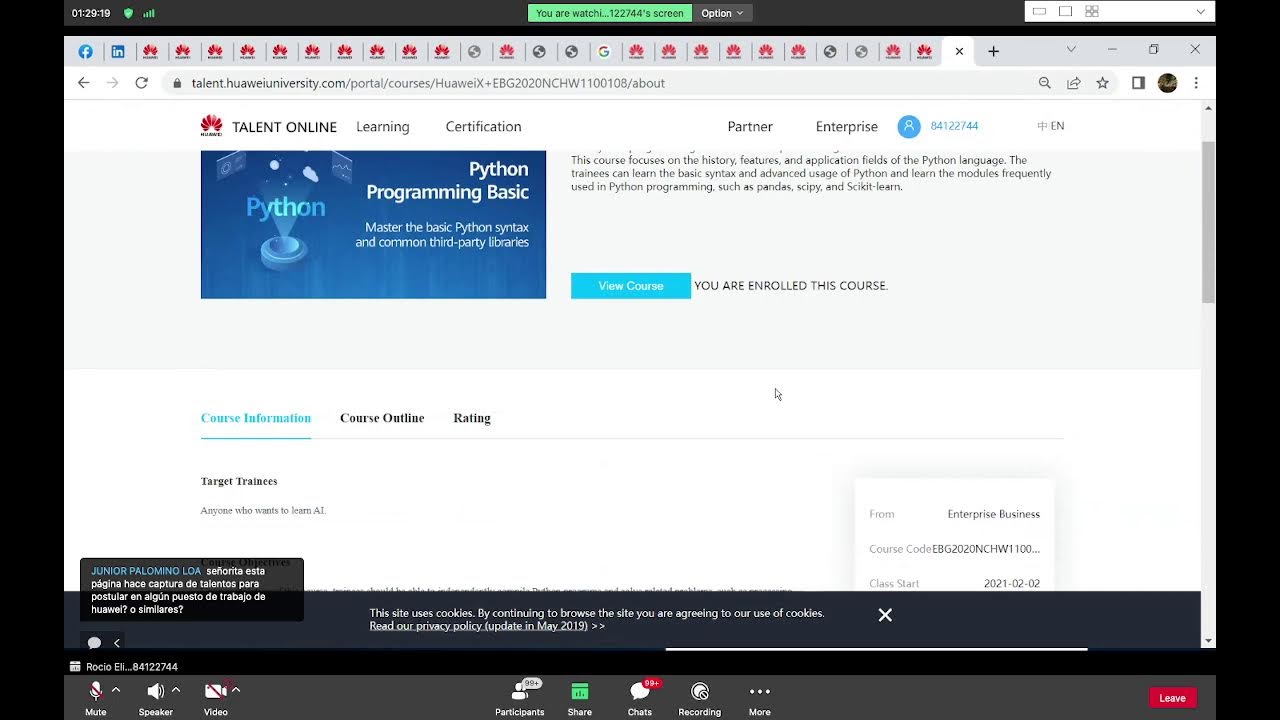Start video in Zoom
1280x720 pixels.
(216, 698)
